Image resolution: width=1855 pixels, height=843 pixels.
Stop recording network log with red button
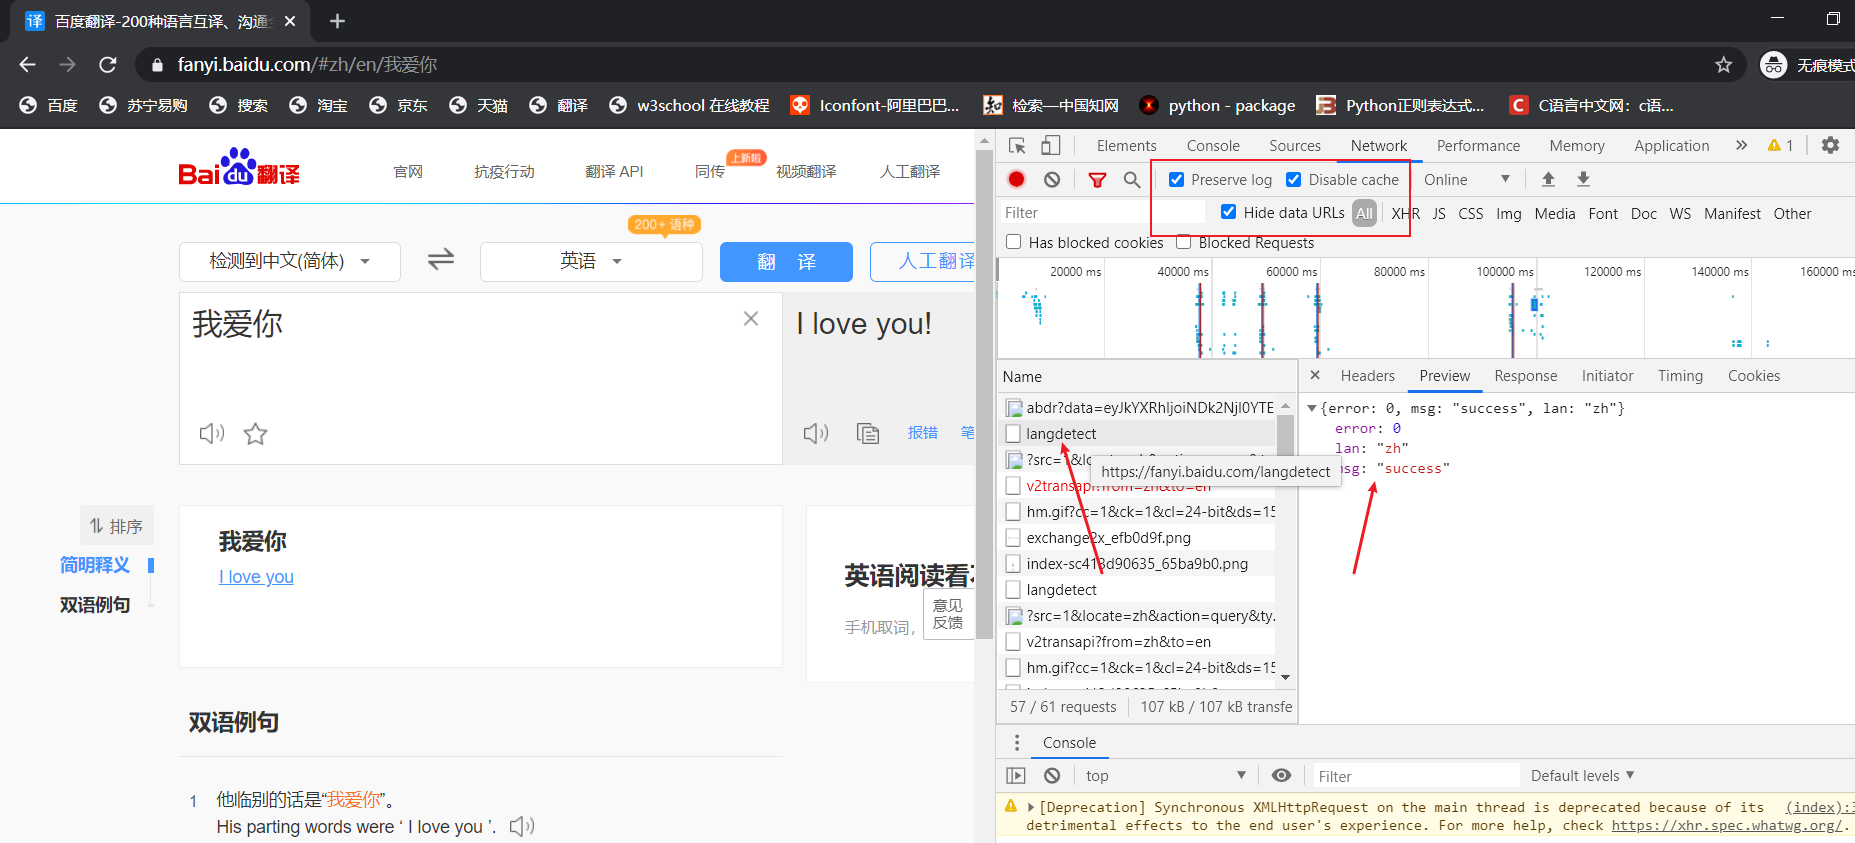[1017, 180]
